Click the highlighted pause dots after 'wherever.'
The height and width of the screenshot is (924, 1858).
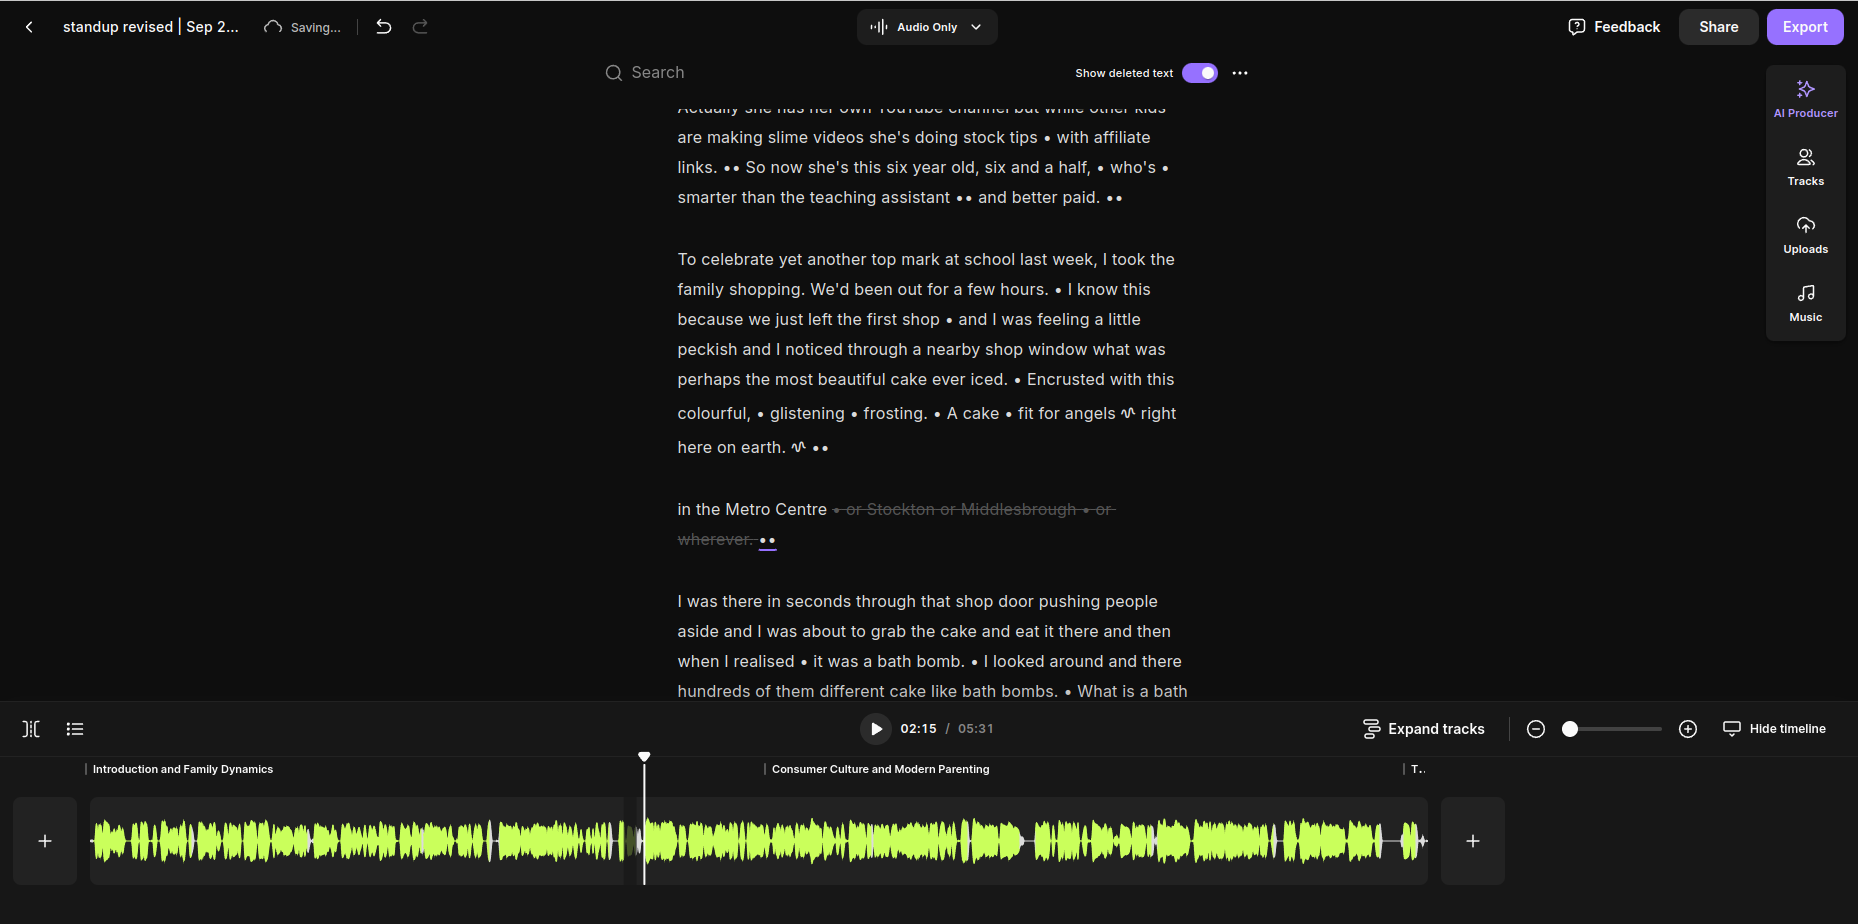(x=767, y=540)
